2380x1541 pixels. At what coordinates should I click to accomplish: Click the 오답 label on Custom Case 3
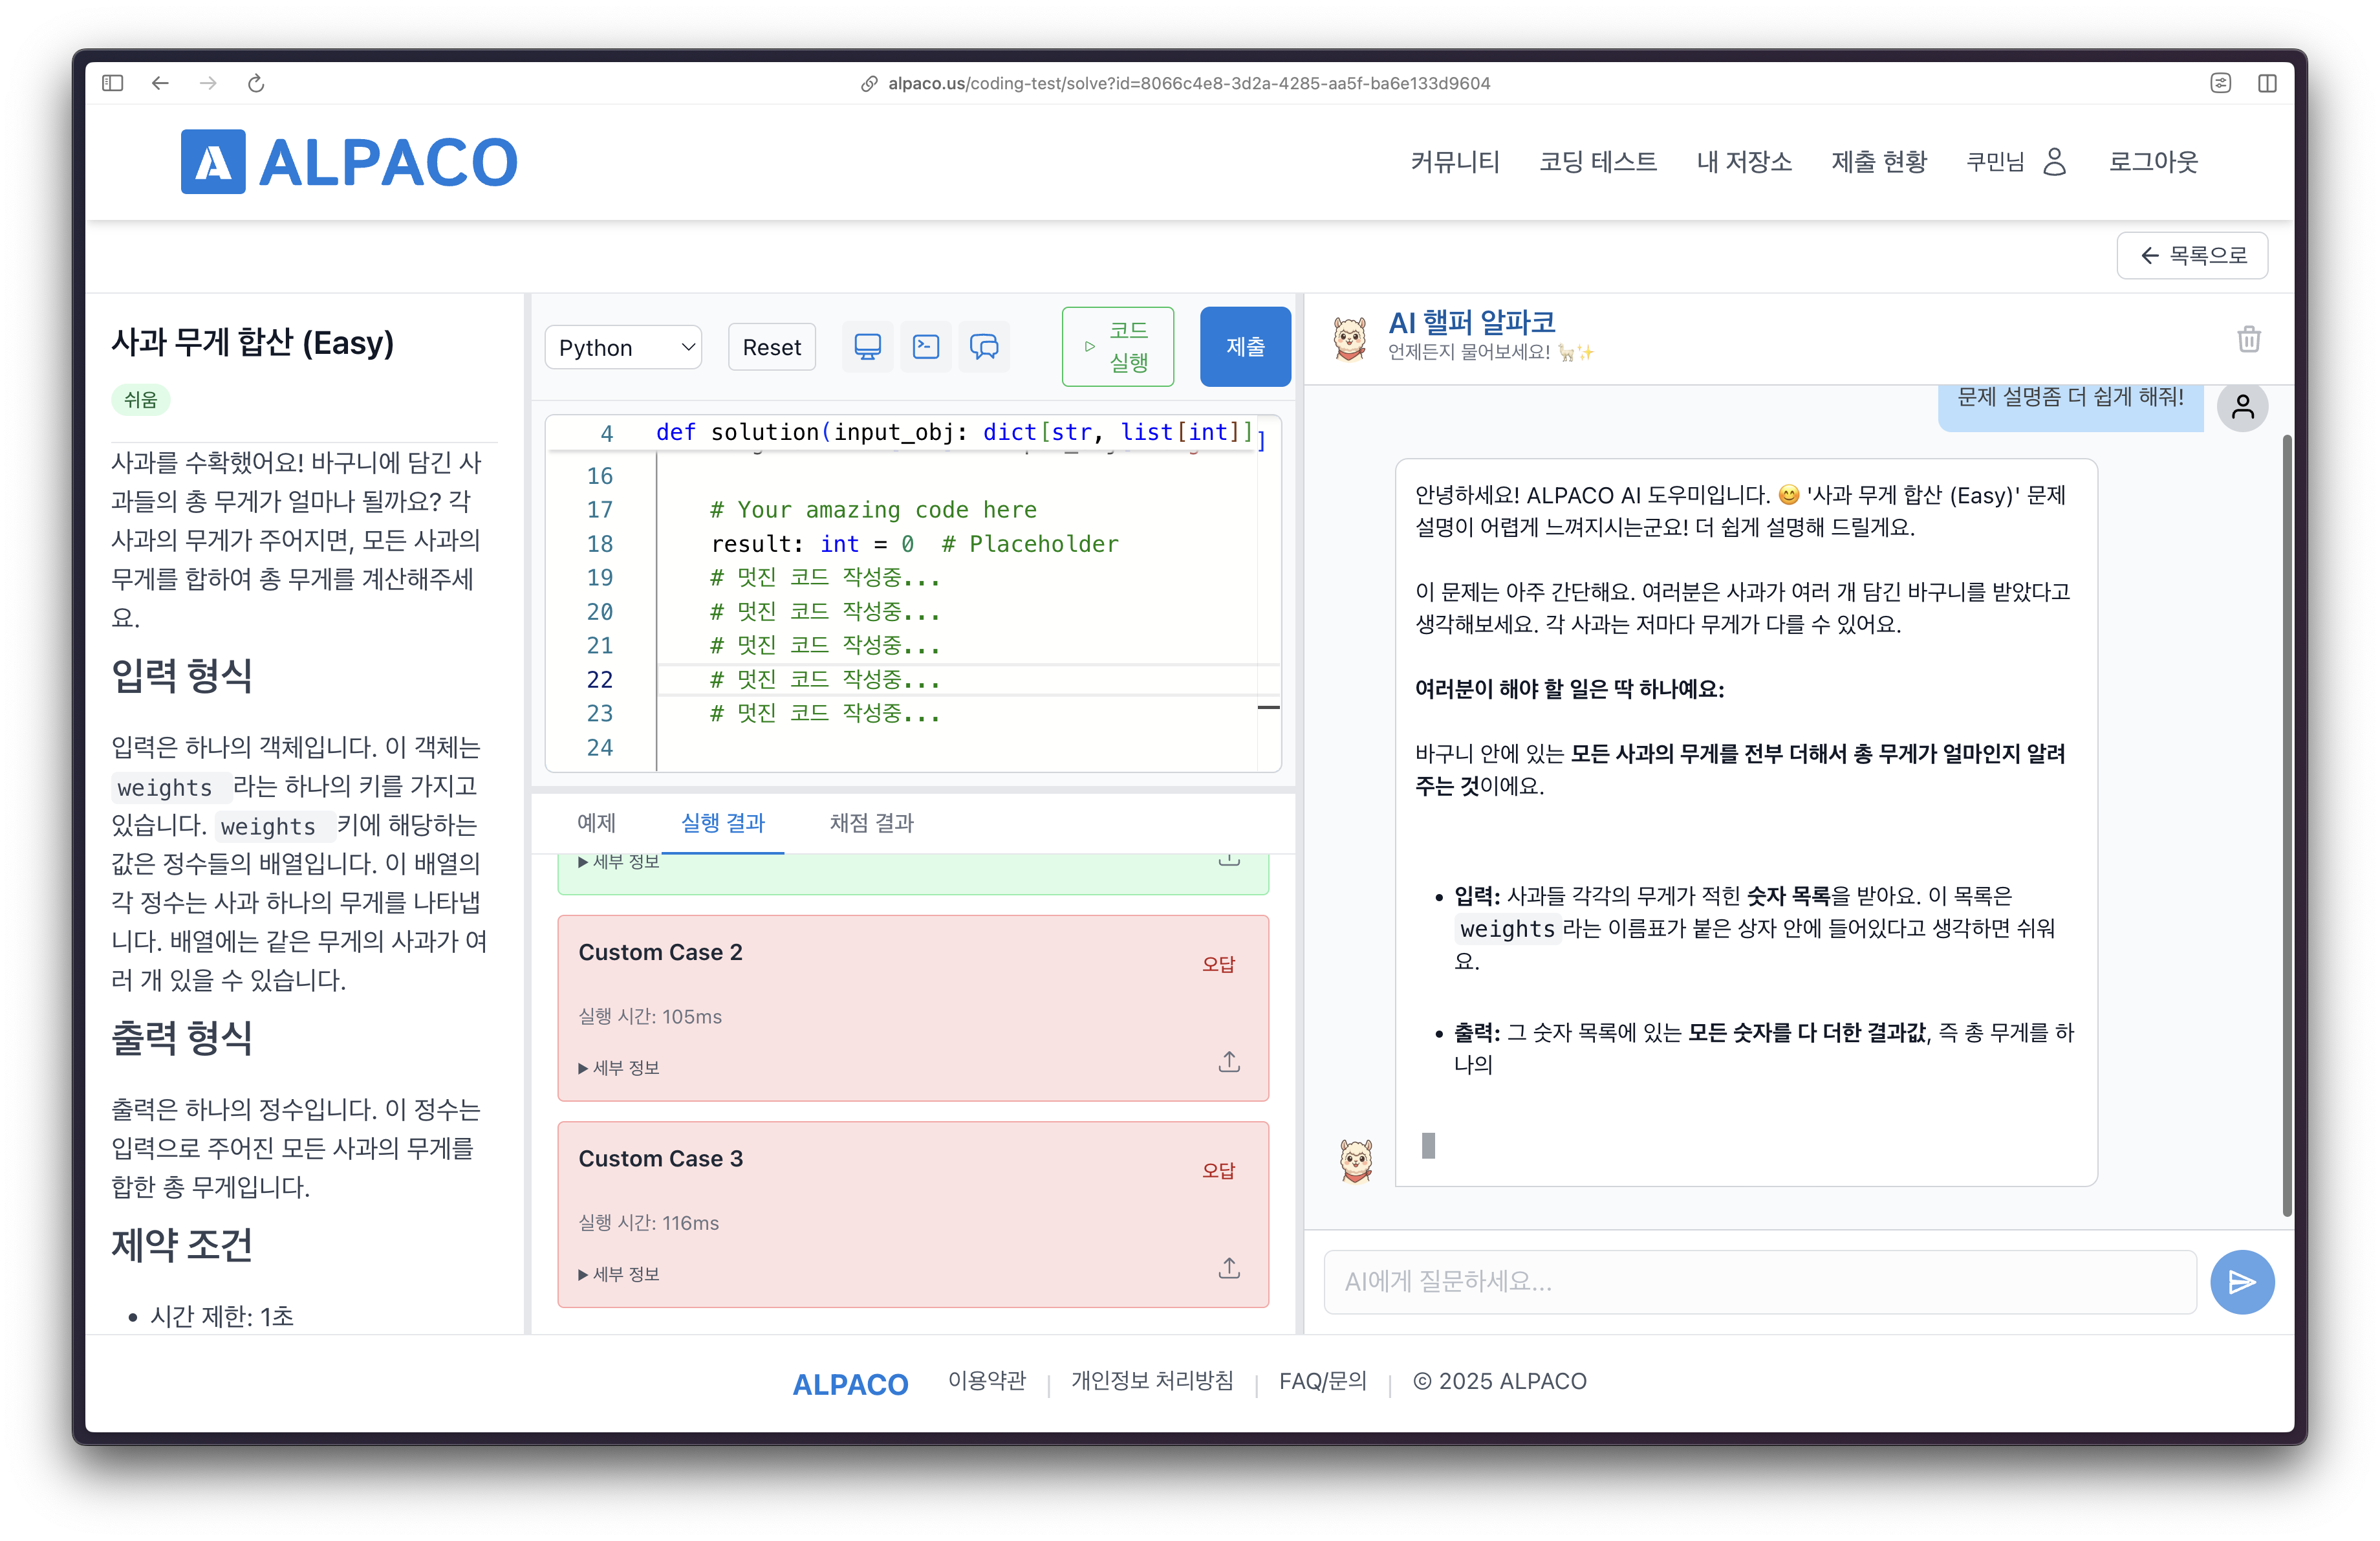tap(1219, 1170)
